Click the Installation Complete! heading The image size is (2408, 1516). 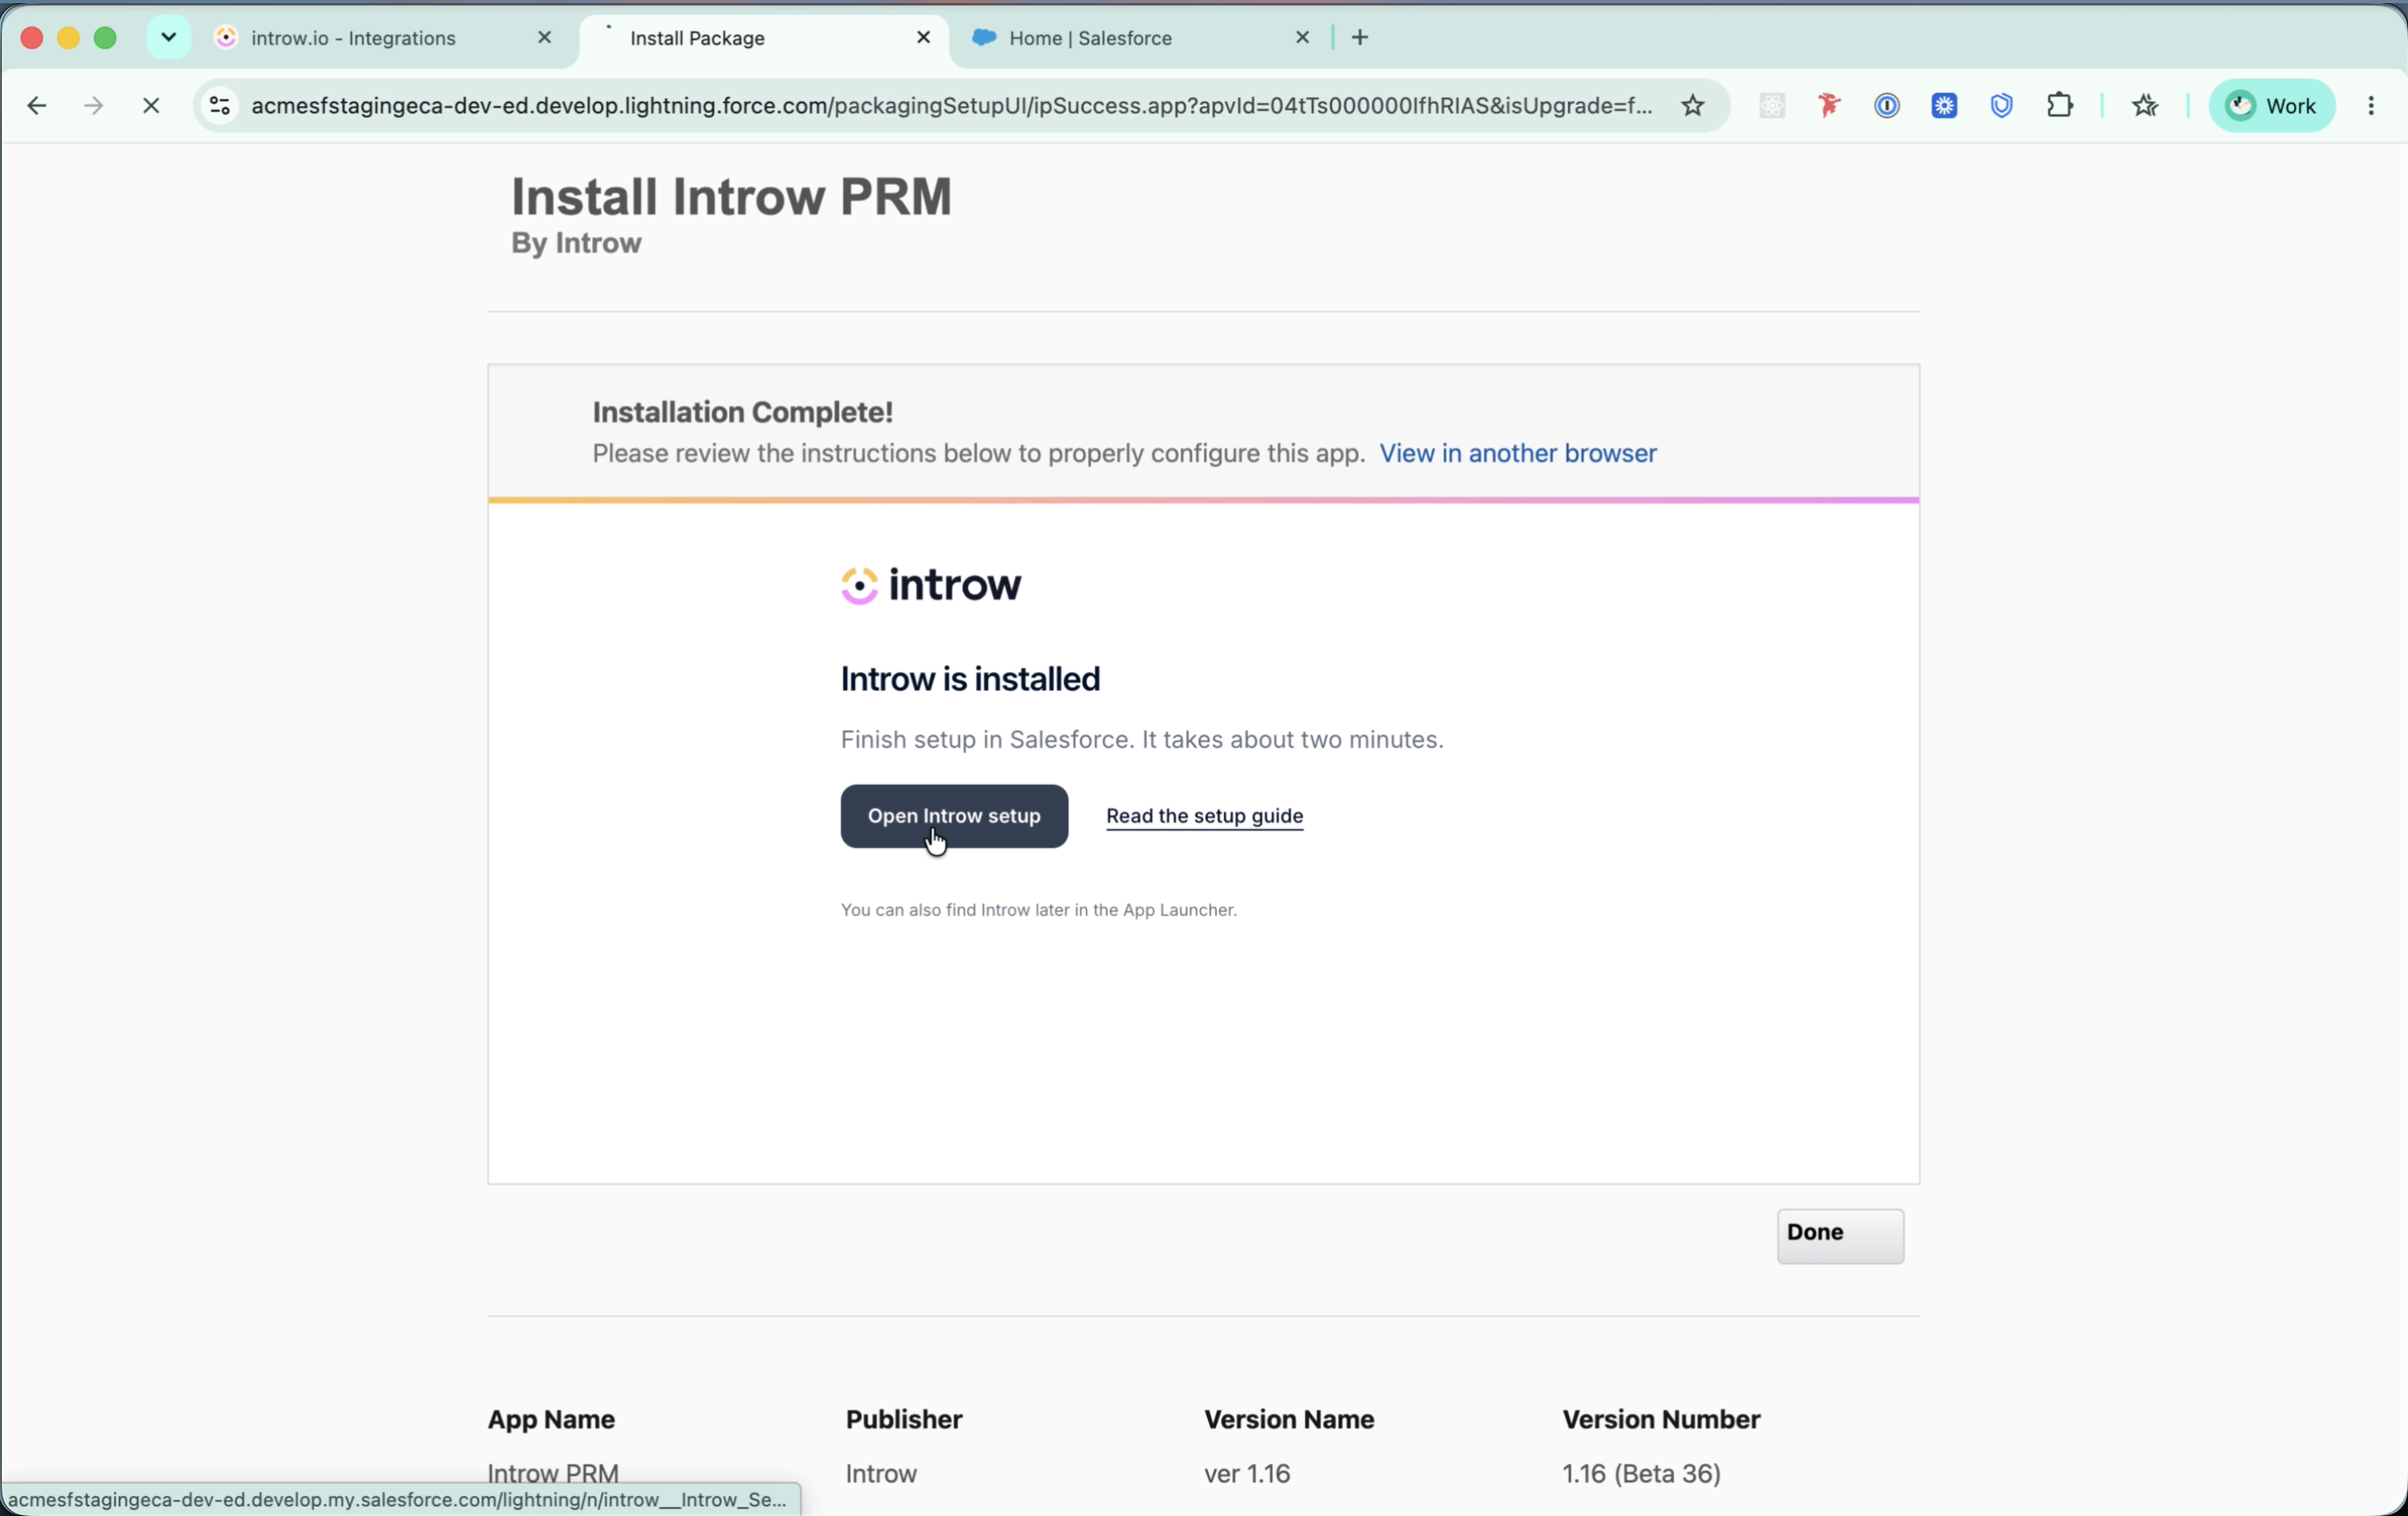pos(742,412)
